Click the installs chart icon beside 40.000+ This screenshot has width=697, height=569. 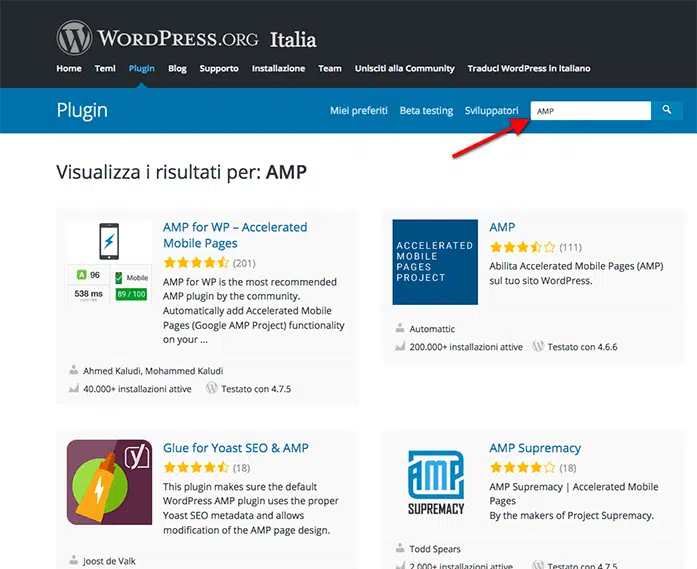coord(74,388)
